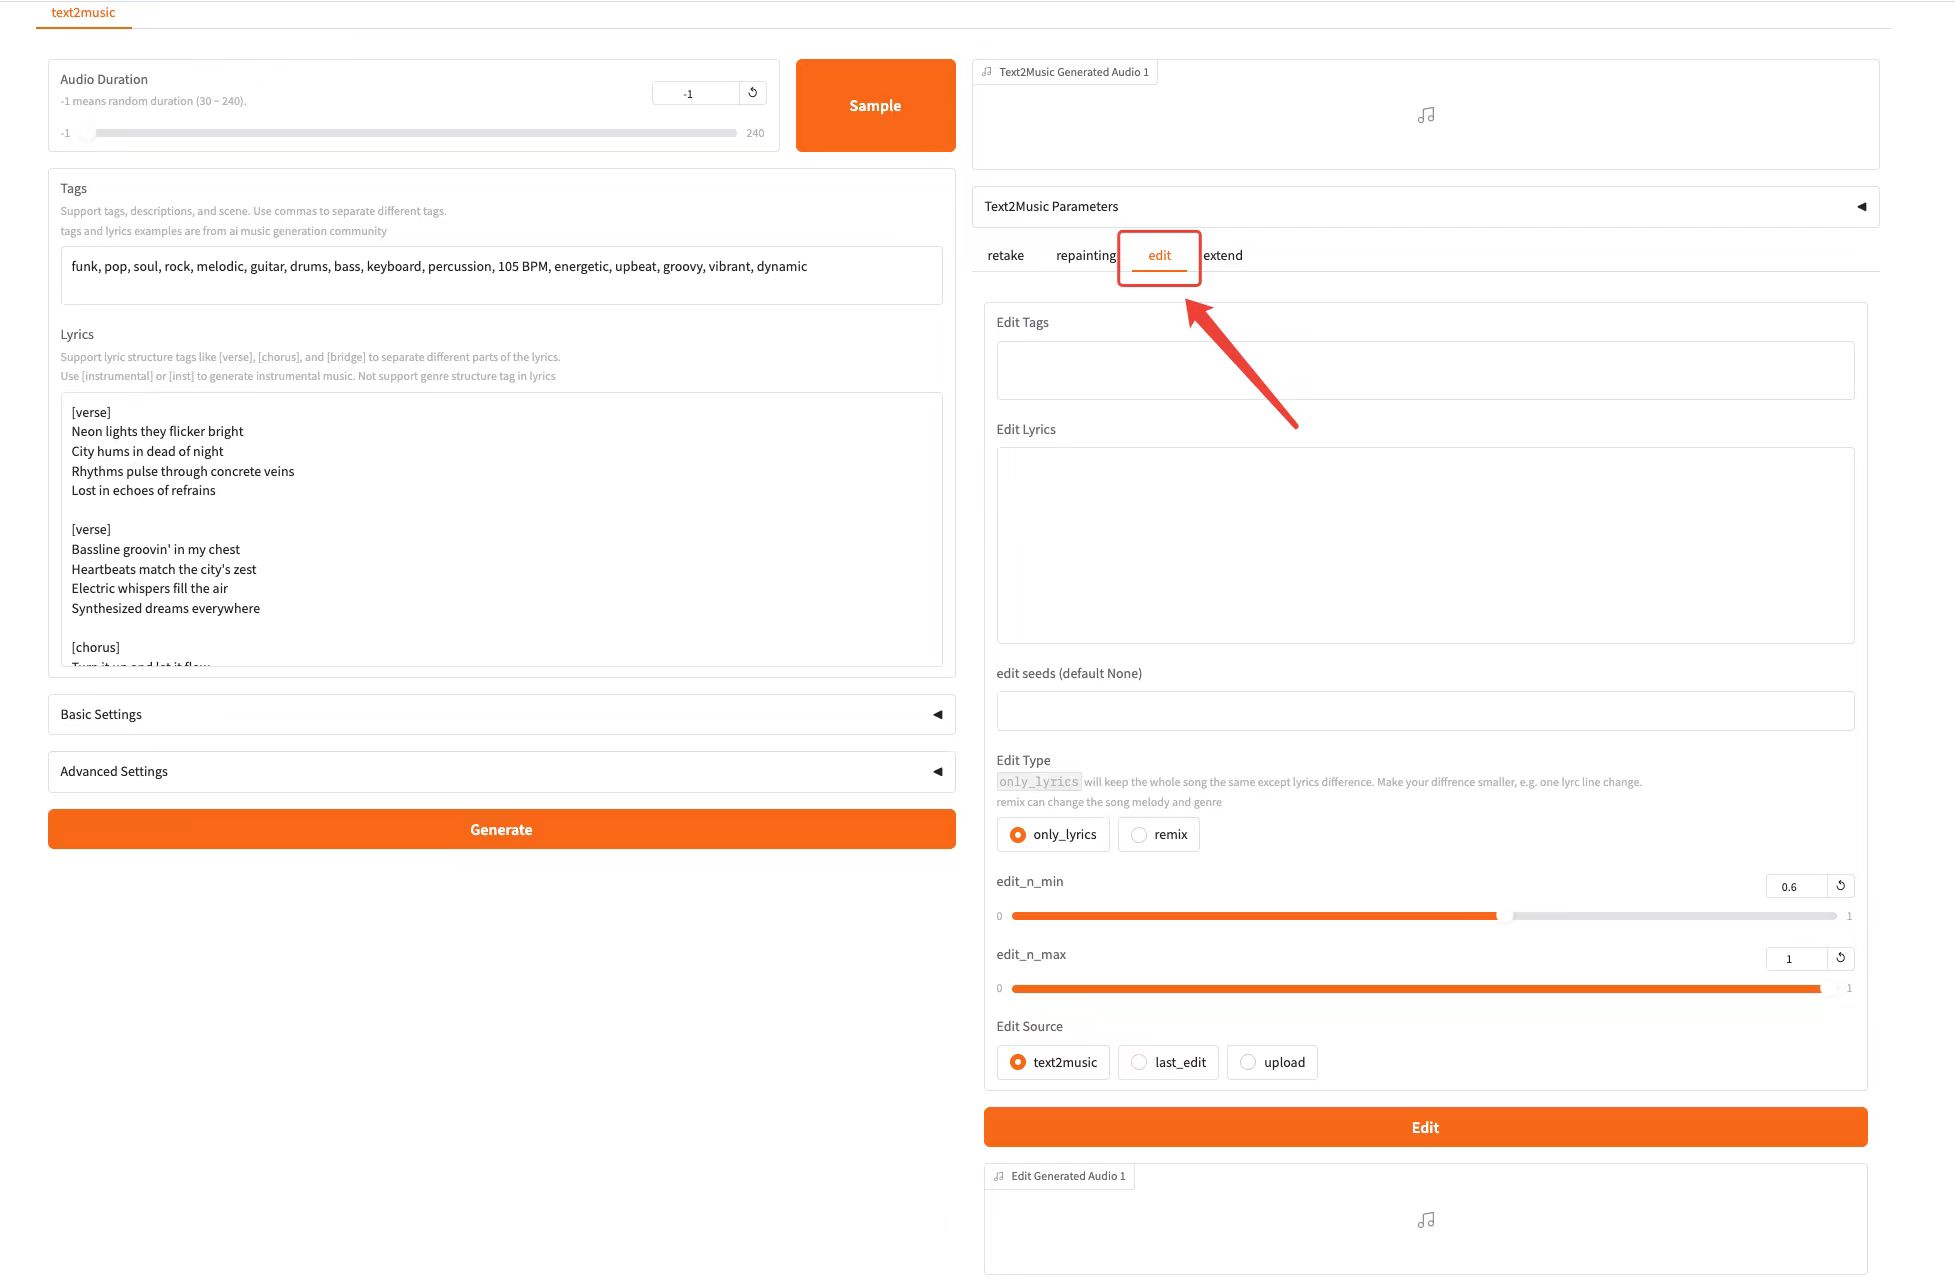Reset edit_n_min to default icon
Screen dimensions: 1955x1288
click(x=1840, y=886)
